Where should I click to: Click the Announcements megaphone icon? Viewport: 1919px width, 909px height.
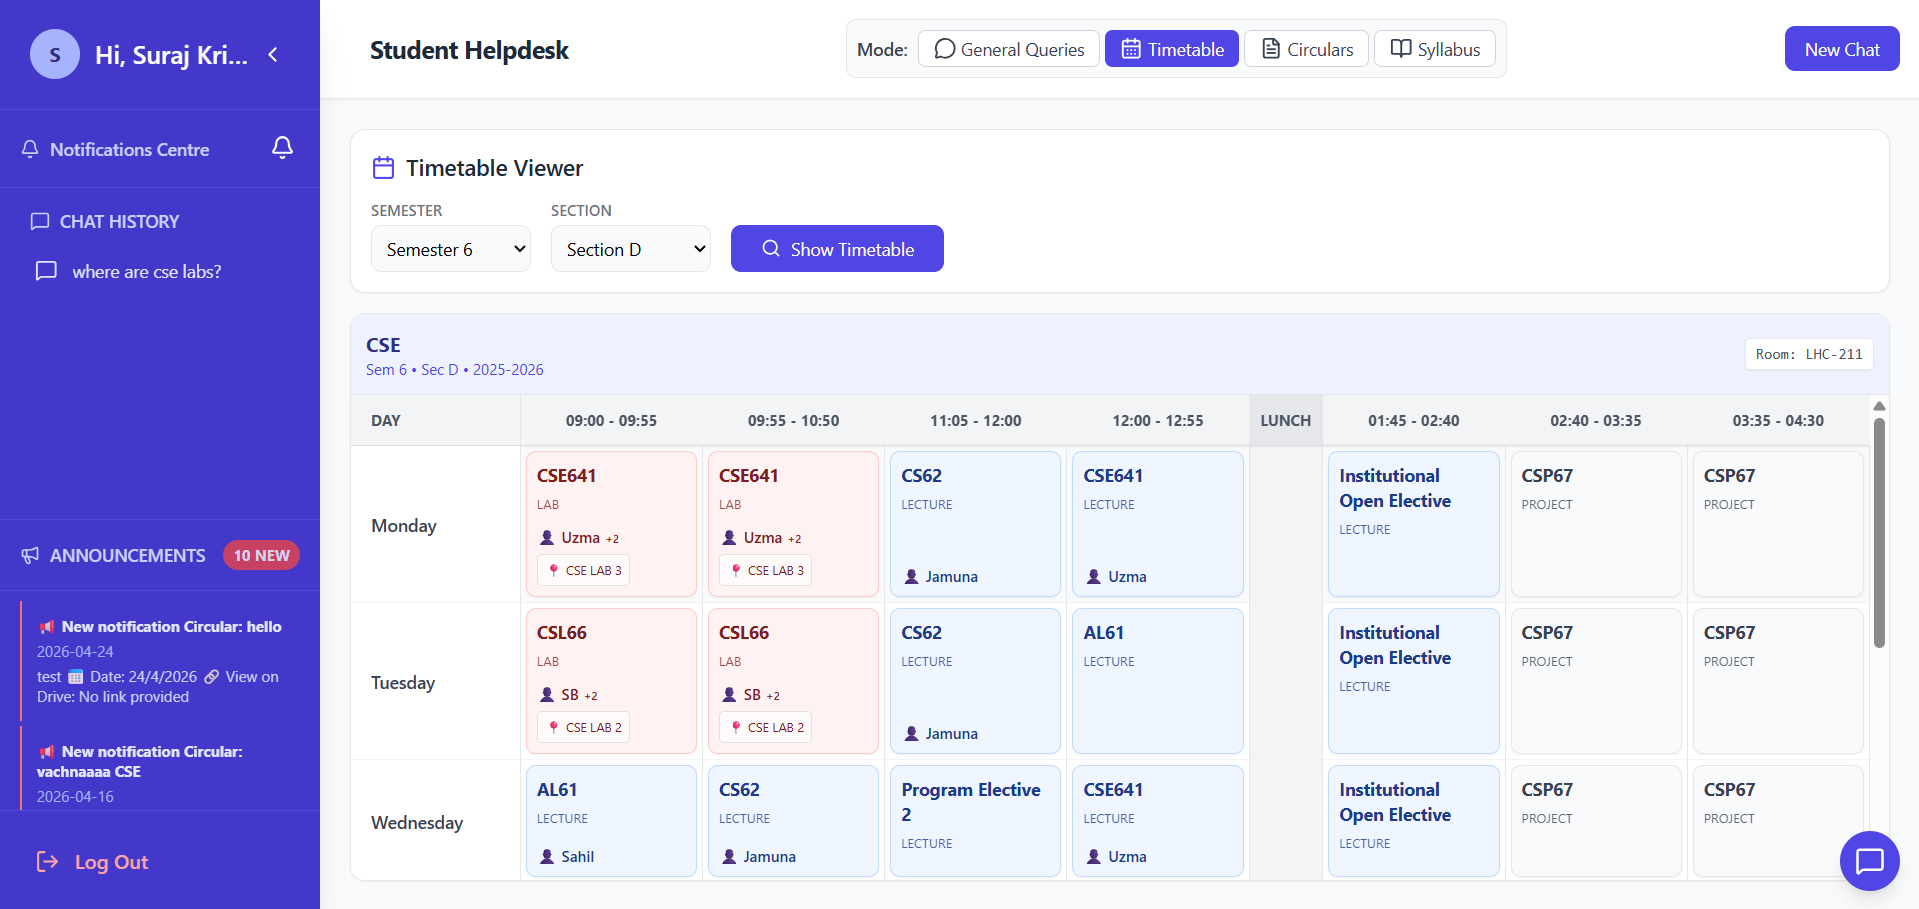[x=31, y=556]
